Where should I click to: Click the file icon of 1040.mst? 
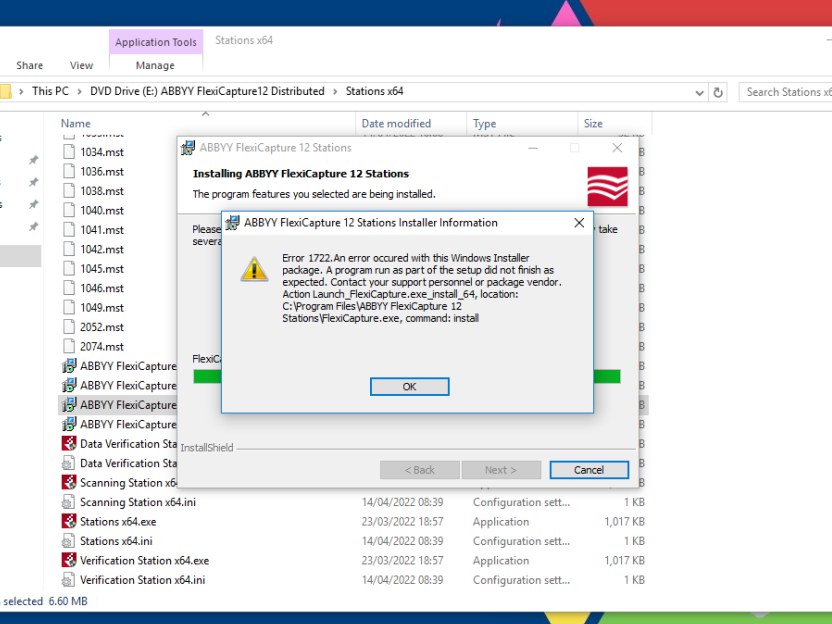68,210
